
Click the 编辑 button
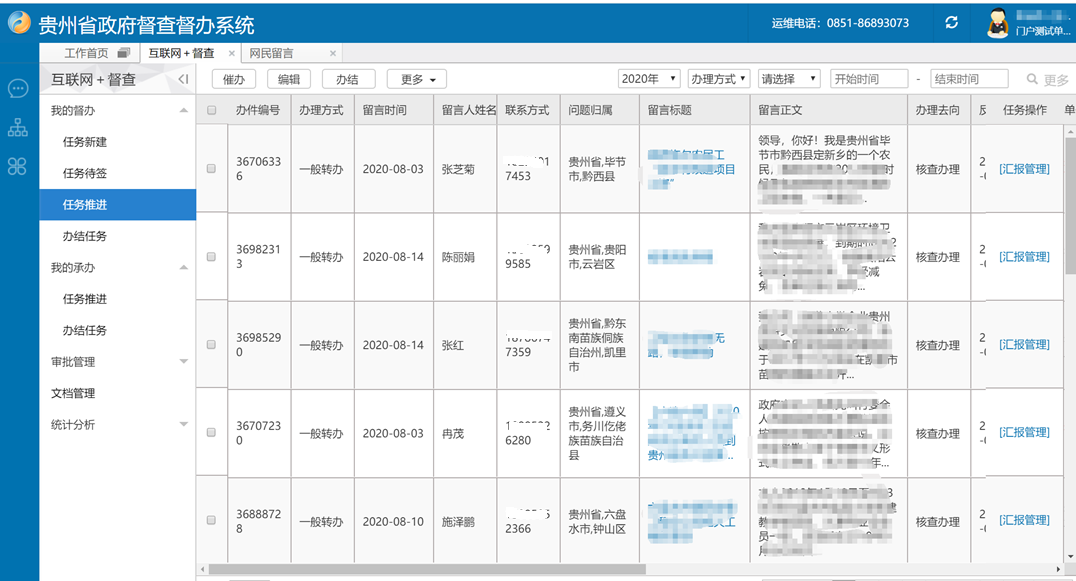289,80
